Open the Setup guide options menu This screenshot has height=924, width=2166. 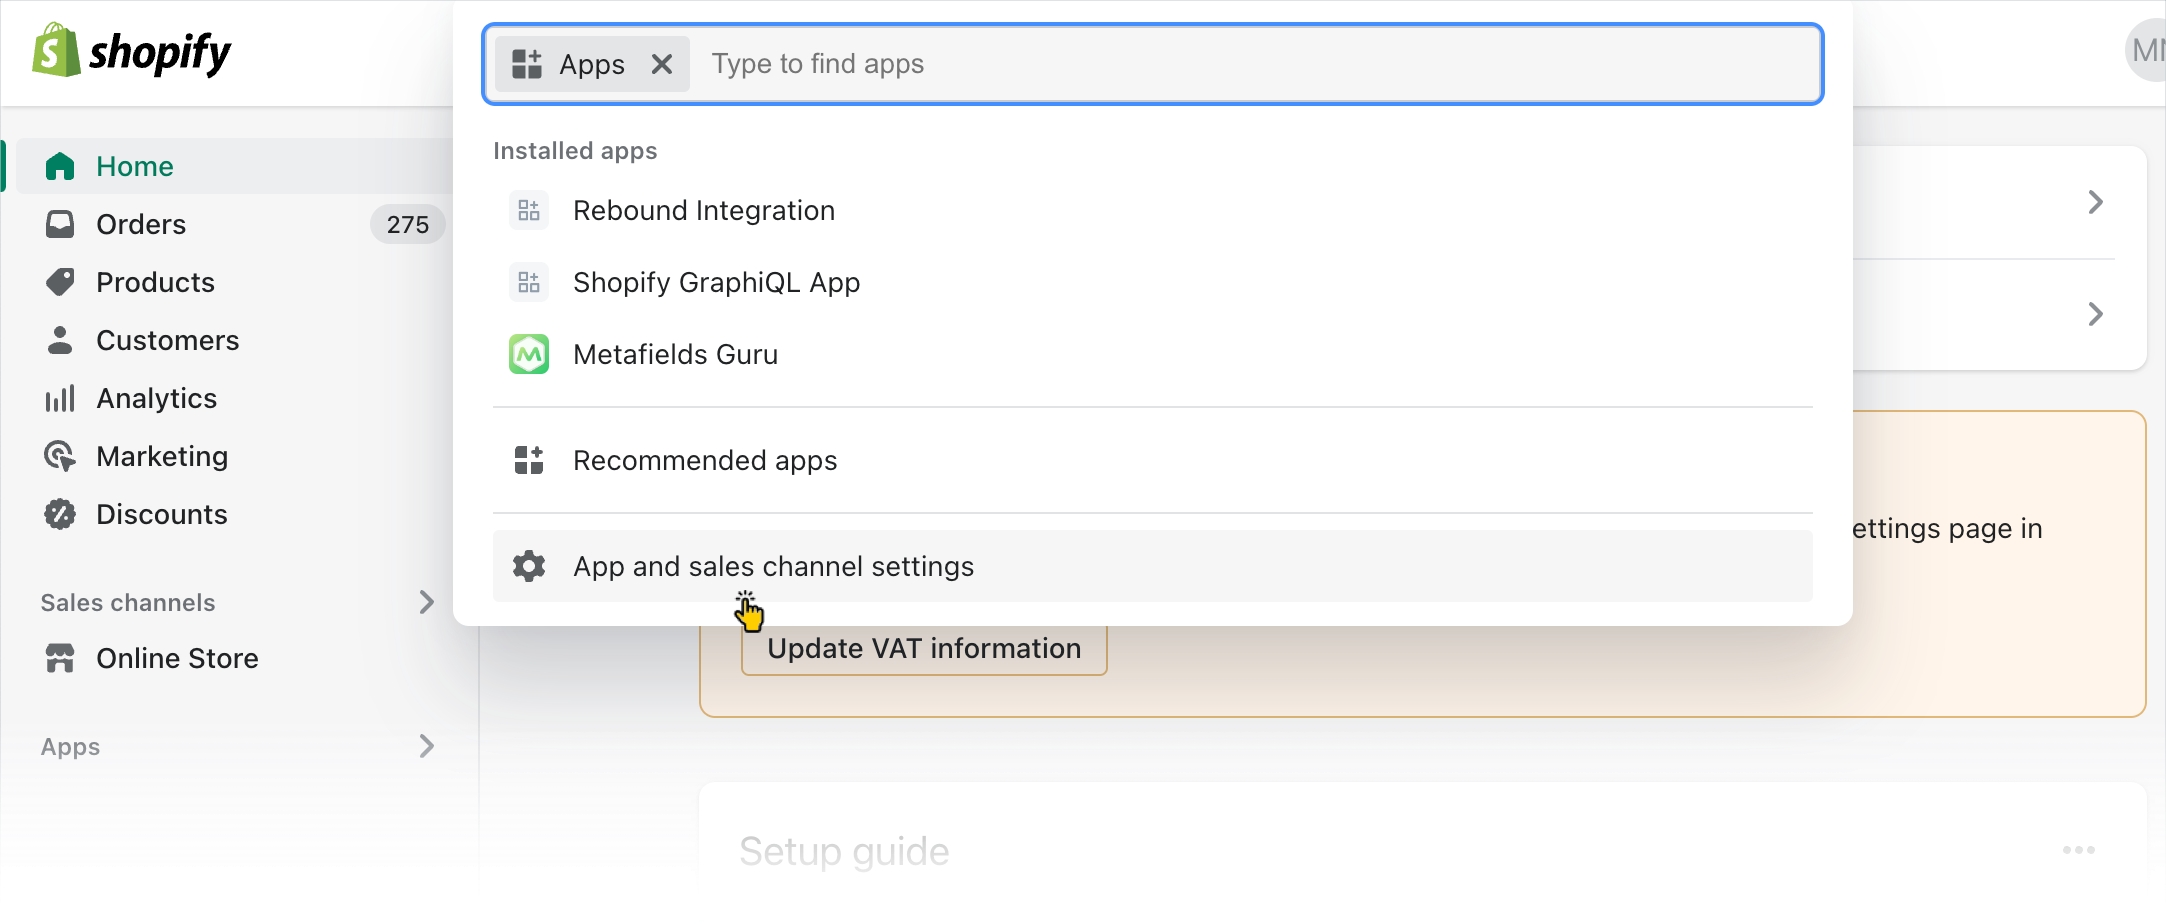[2078, 850]
